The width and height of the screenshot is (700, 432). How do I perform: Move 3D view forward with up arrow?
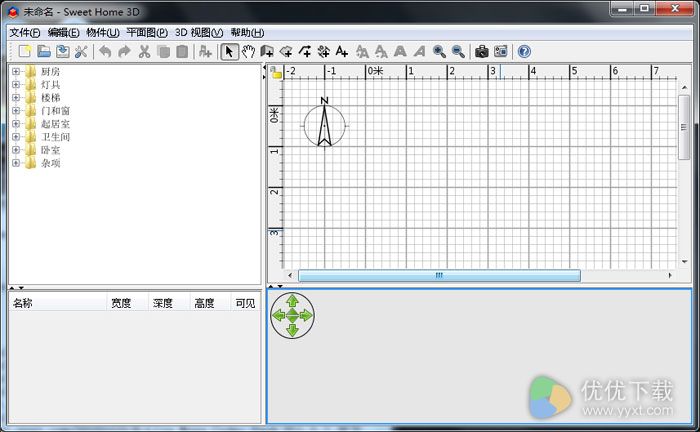pos(292,300)
